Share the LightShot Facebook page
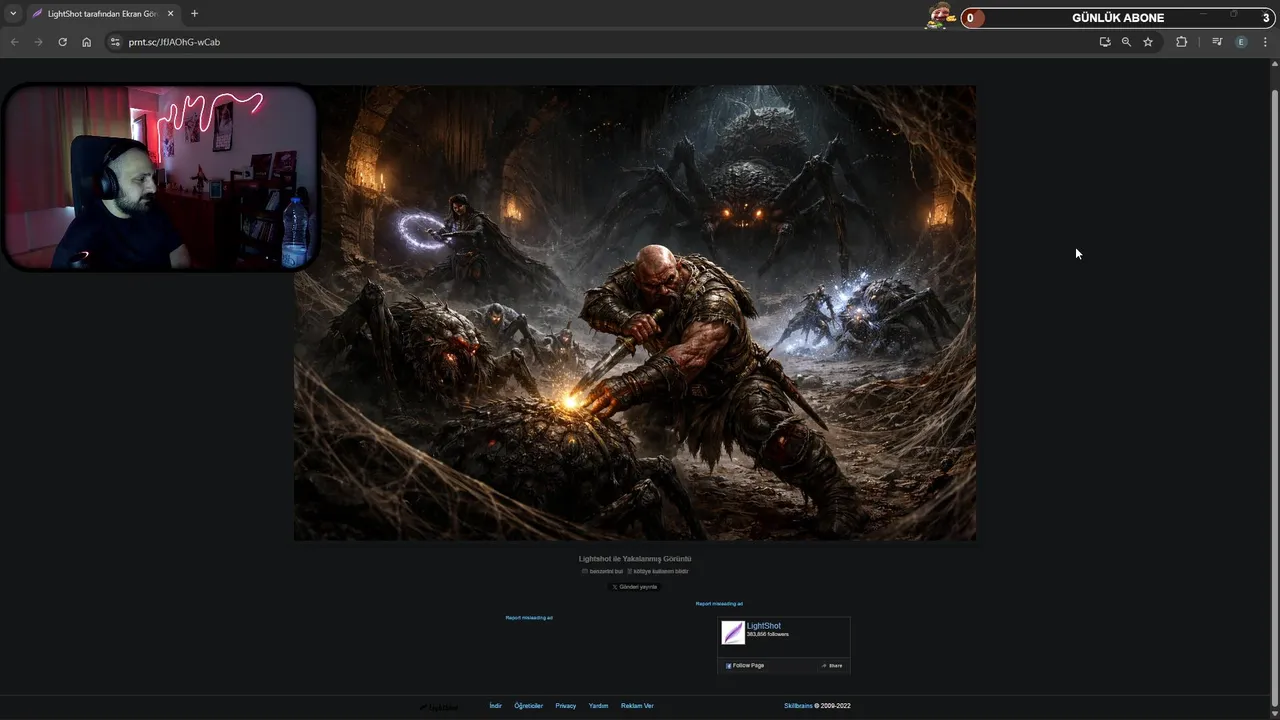Image resolution: width=1280 pixels, height=720 pixels. coord(832,665)
